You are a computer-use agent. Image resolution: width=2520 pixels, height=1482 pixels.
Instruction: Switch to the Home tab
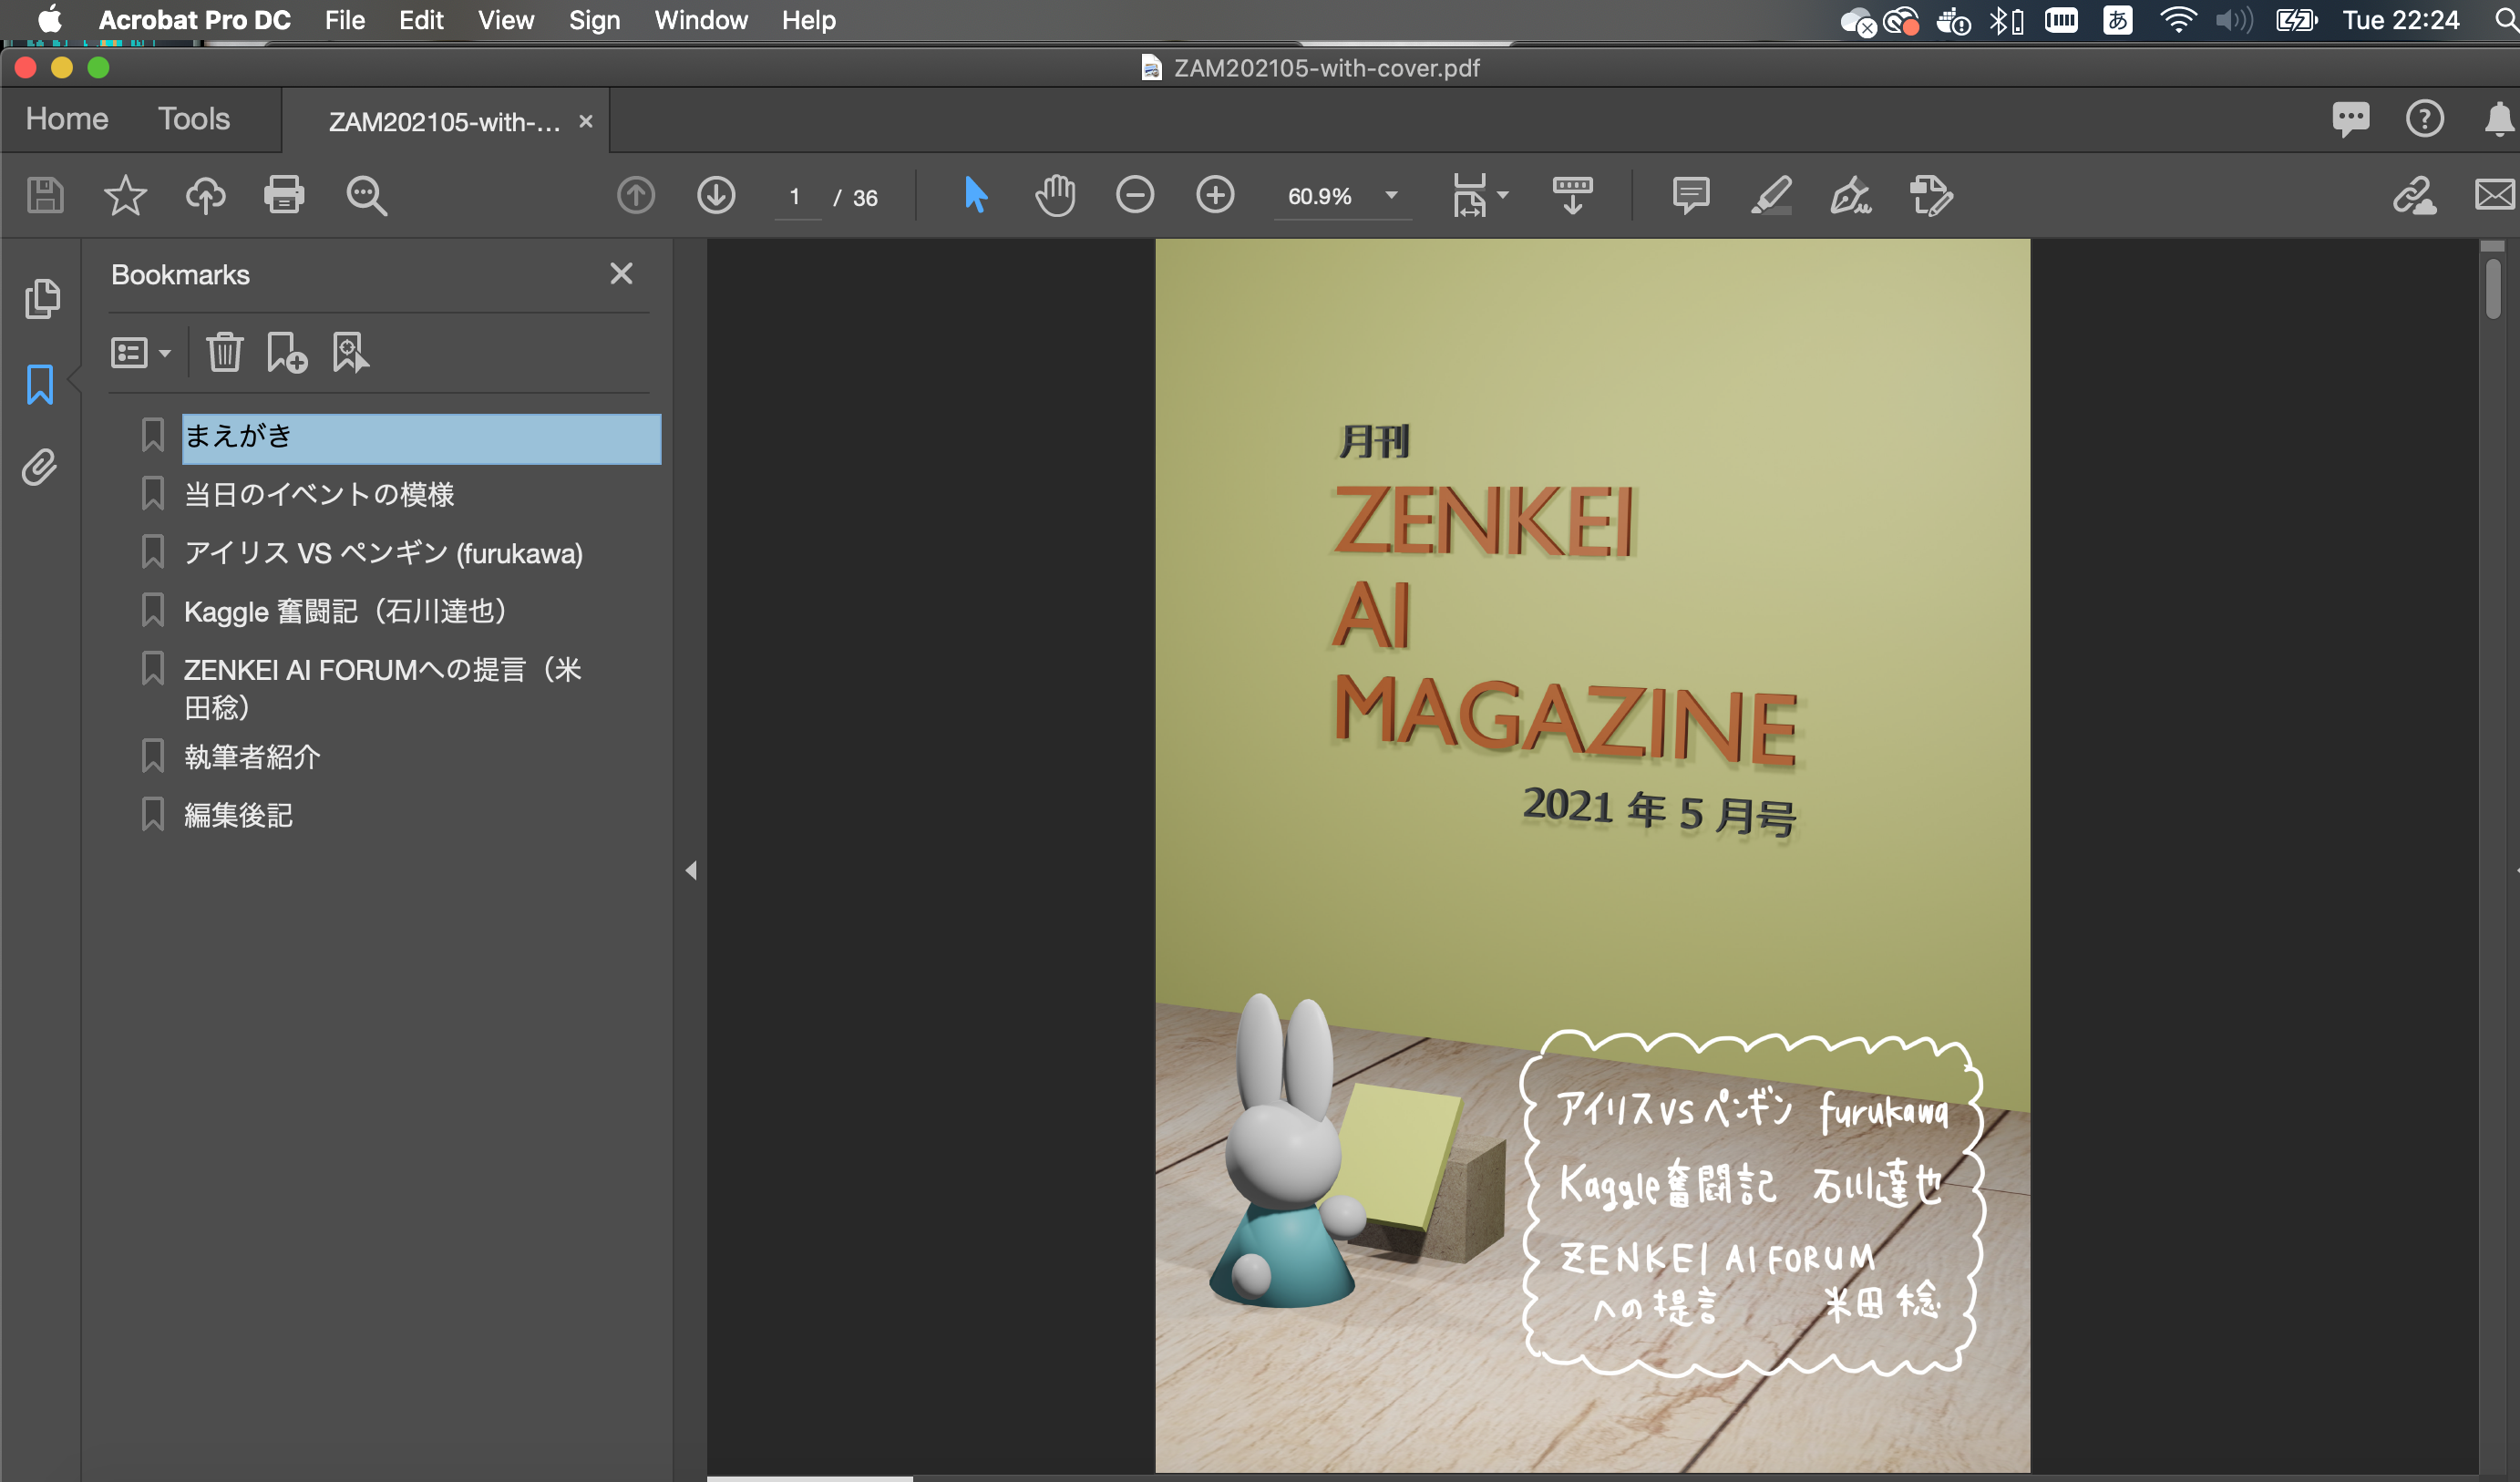pos(67,119)
